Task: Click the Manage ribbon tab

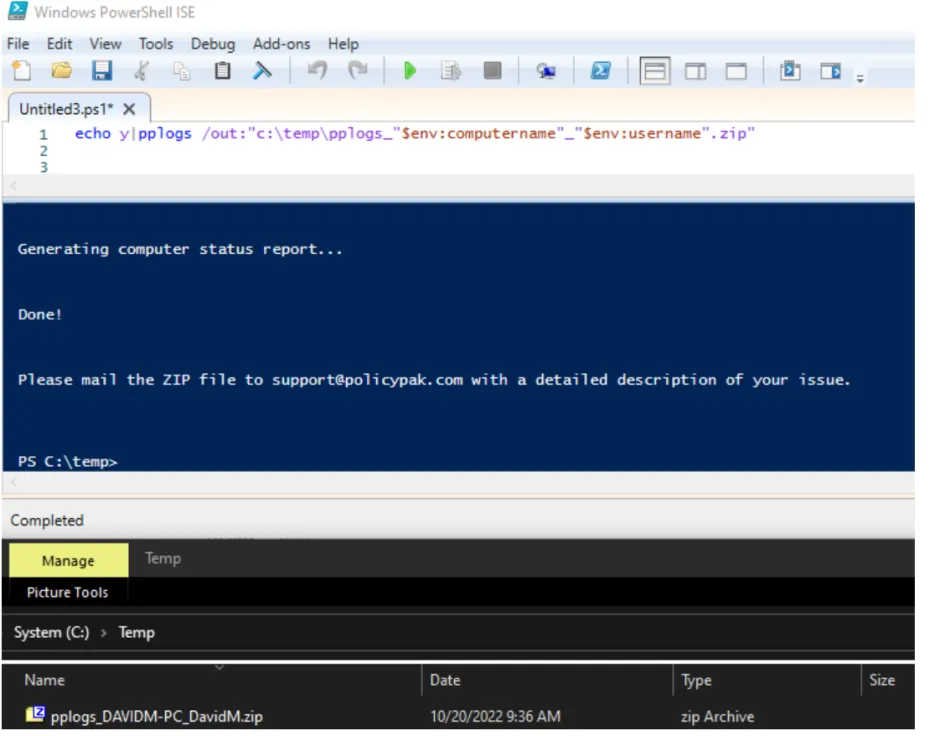Action: (68, 561)
